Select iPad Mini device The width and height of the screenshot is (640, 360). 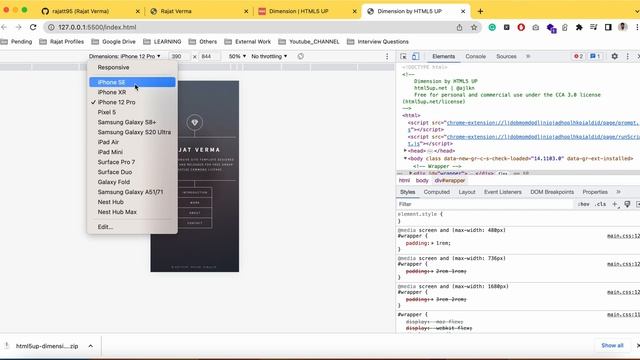click(132, 152)
